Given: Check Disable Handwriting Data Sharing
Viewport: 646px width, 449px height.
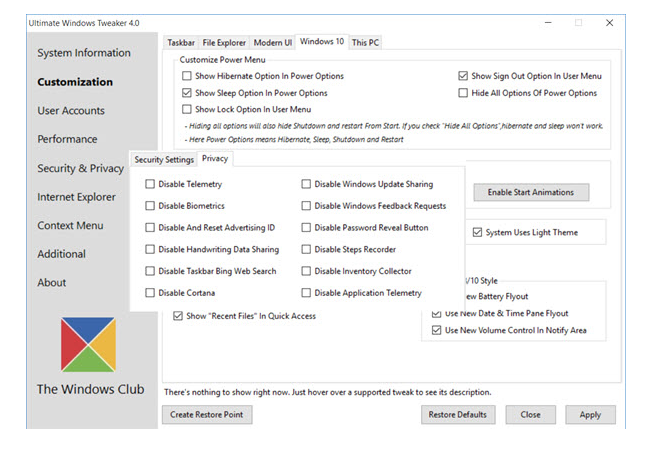Looking at the screenshot, I should pos(150,249).
